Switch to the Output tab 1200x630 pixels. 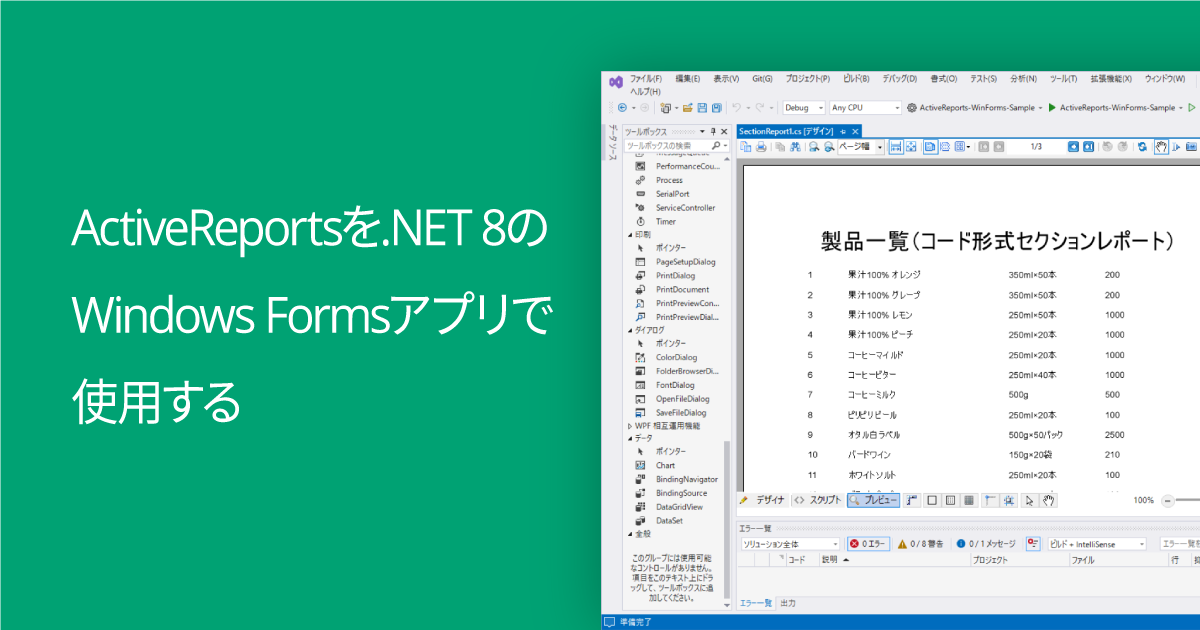pyautogui.click(x=788, y=603)
